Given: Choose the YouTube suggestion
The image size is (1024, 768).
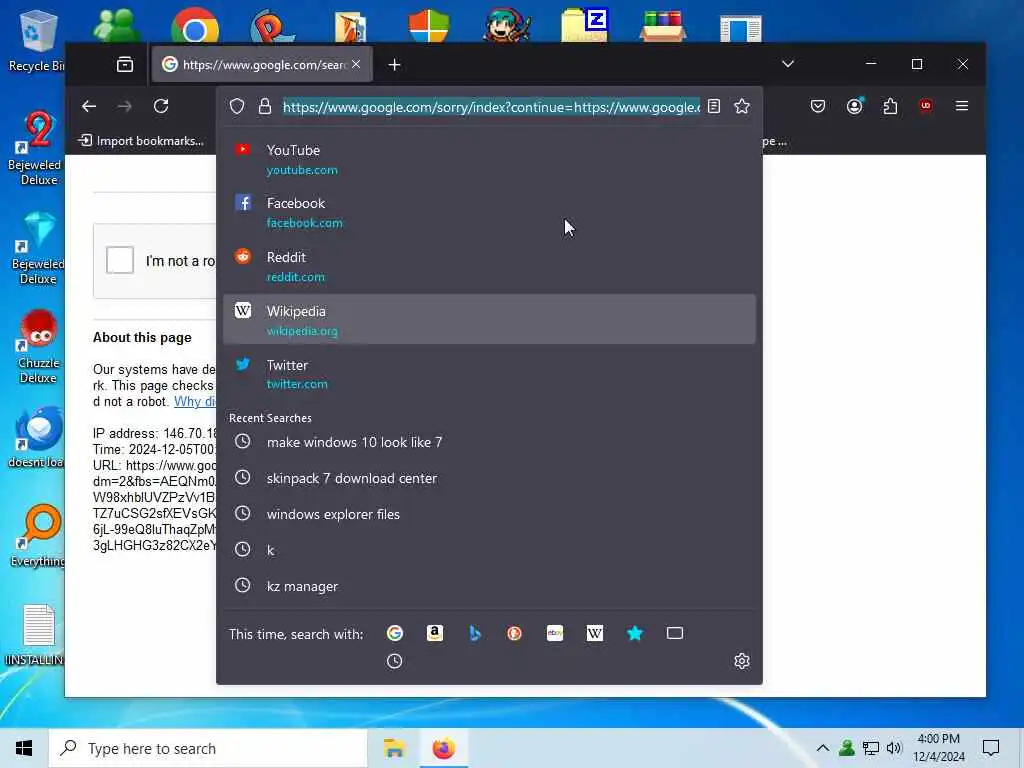Looking at the screenshot, I should point(489,159).
